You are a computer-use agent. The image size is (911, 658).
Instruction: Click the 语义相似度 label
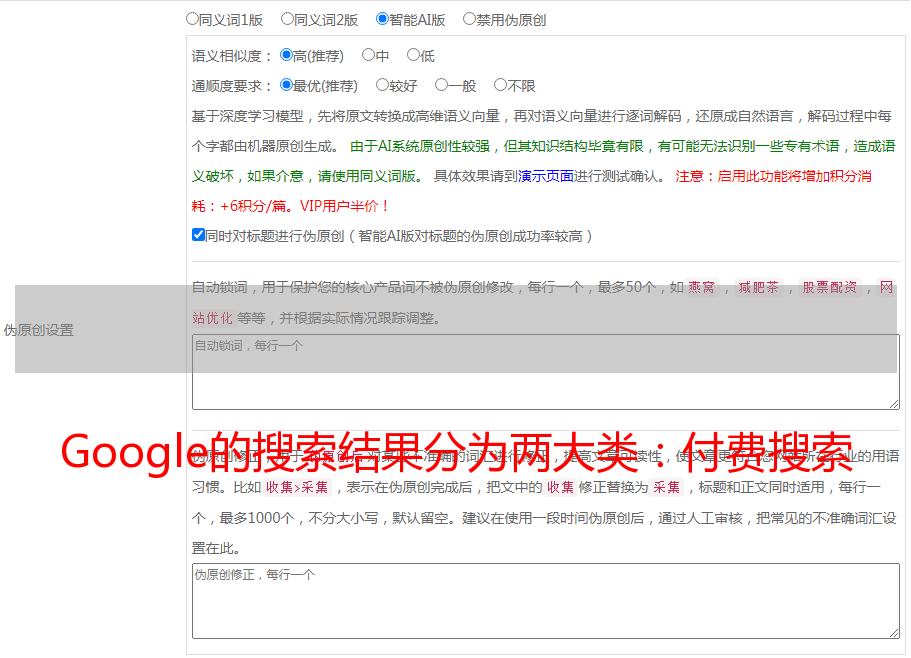[x=232, y=56]
